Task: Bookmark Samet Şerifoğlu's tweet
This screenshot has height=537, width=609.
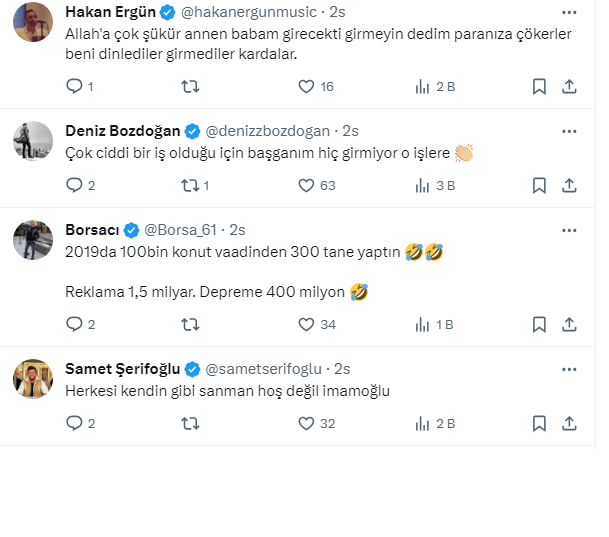Action: tap(539, 423)
